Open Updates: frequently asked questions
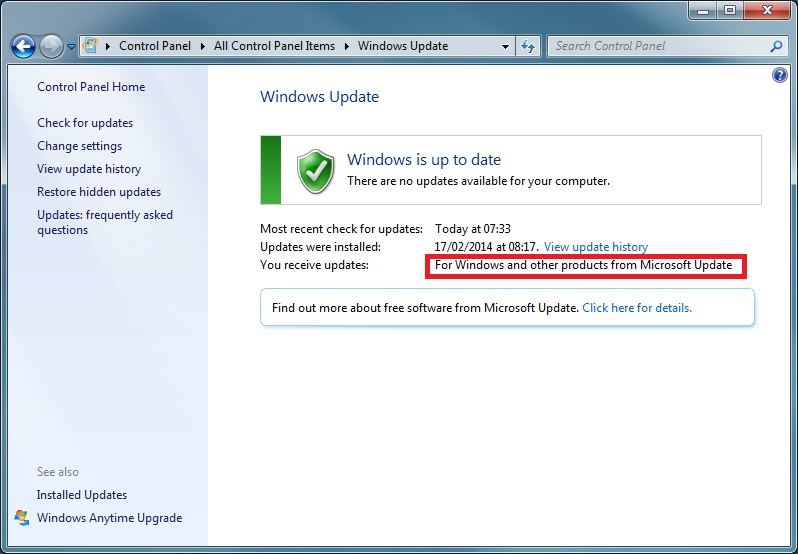The height and width of the screenshot is (554, 798). 105,222
